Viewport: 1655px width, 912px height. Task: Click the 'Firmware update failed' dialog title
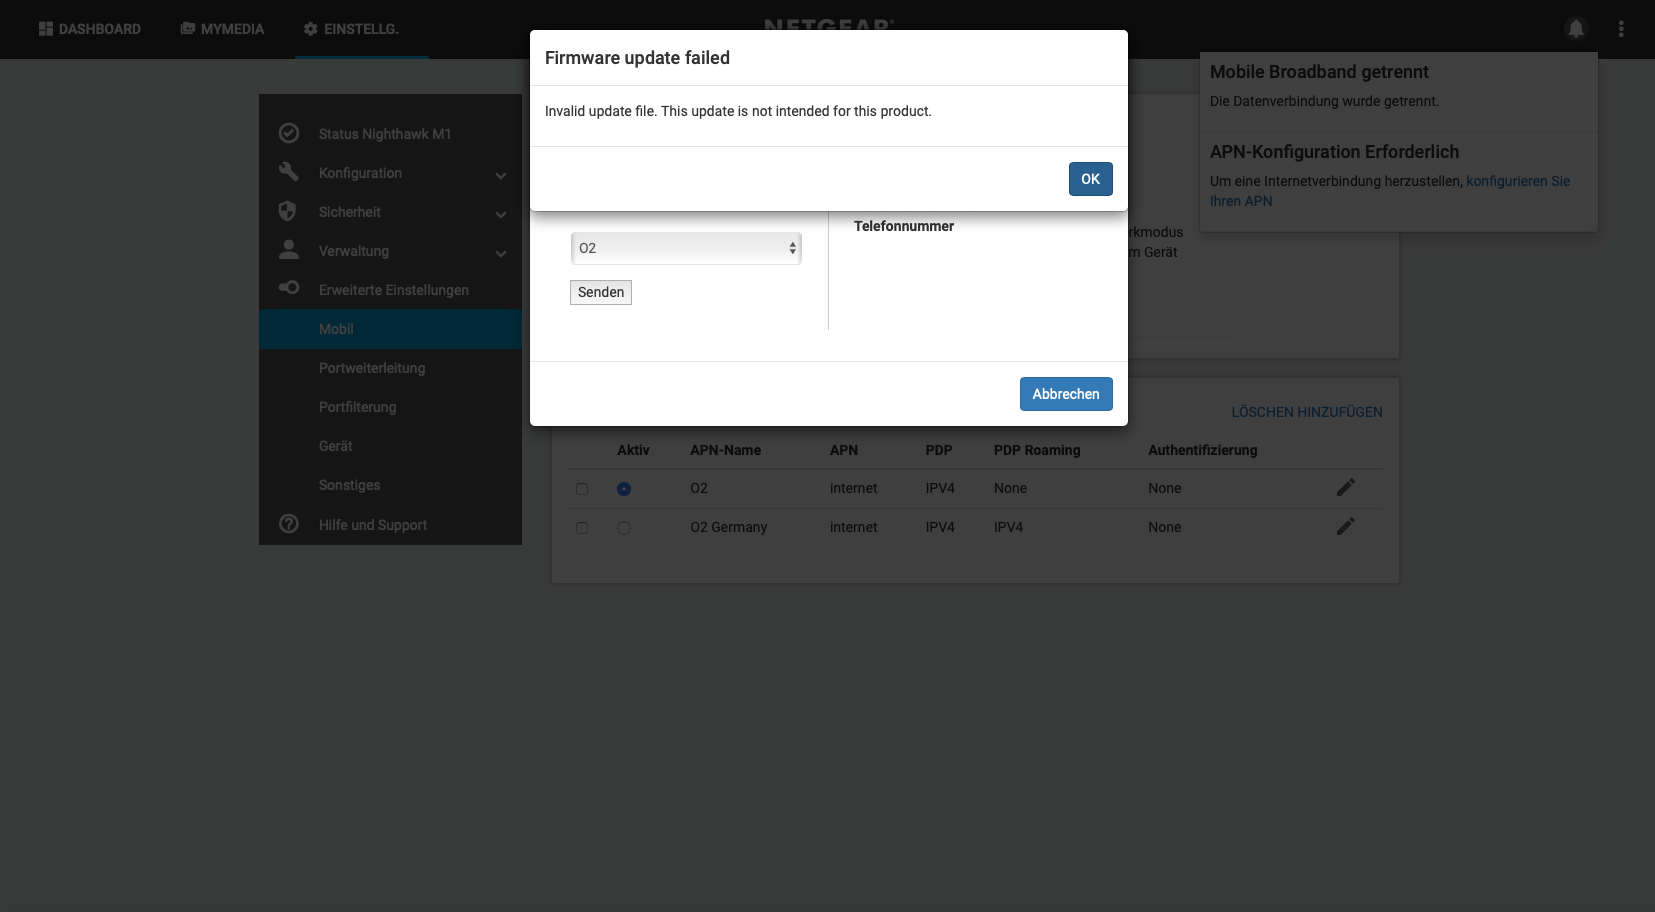pyautogui.click(x=637, y=58)
